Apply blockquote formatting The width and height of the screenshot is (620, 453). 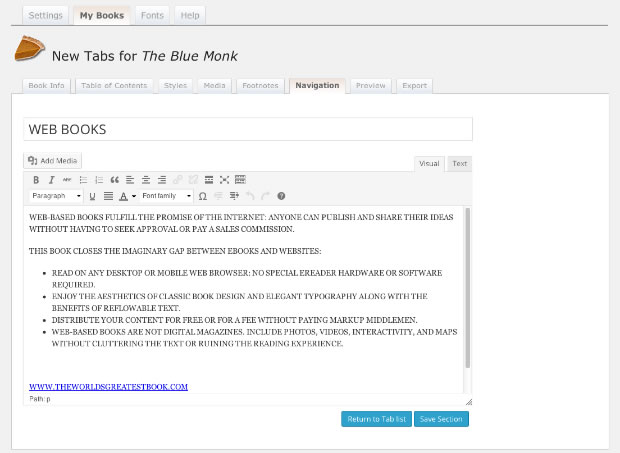[x=114, y=180]
